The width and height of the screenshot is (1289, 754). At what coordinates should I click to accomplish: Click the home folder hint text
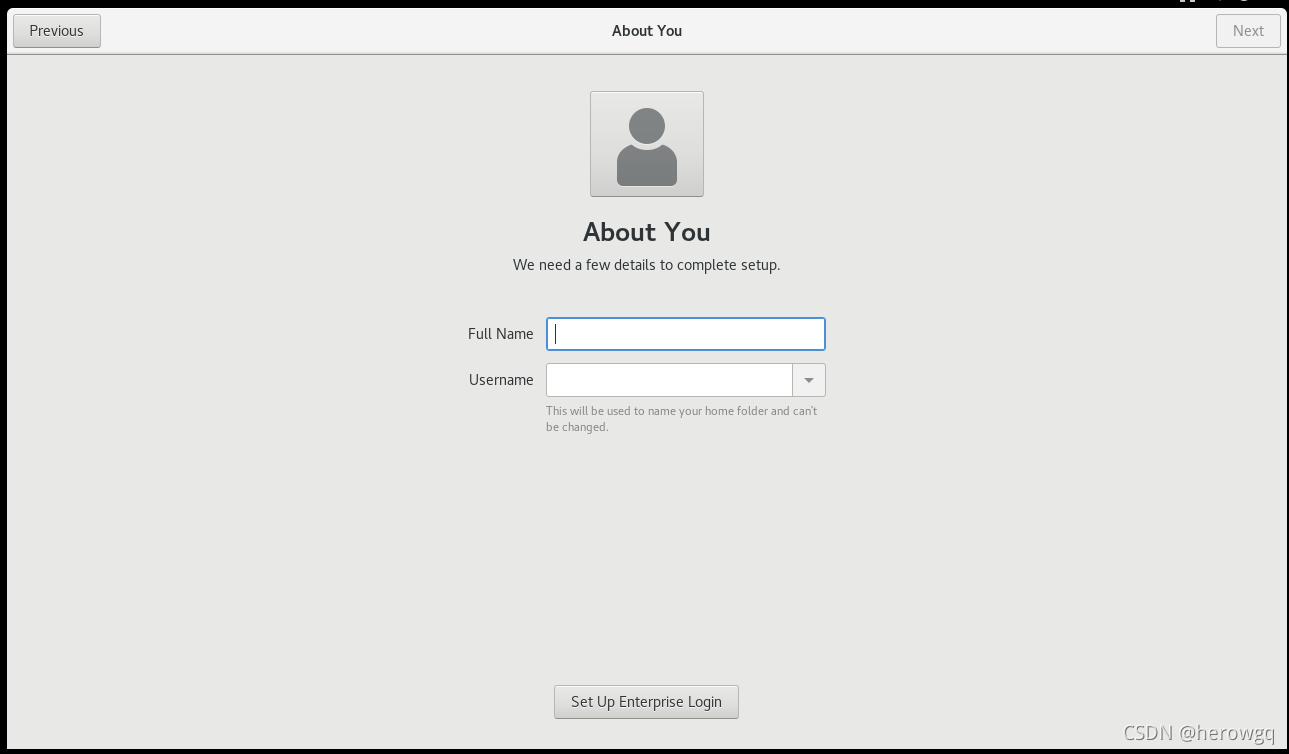682,419
